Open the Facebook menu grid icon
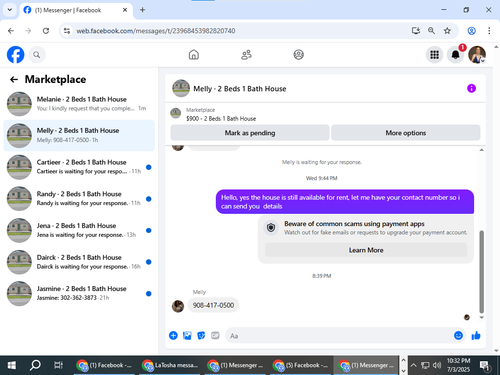Viewport: 500px width, 375px height. click(434, 55)
